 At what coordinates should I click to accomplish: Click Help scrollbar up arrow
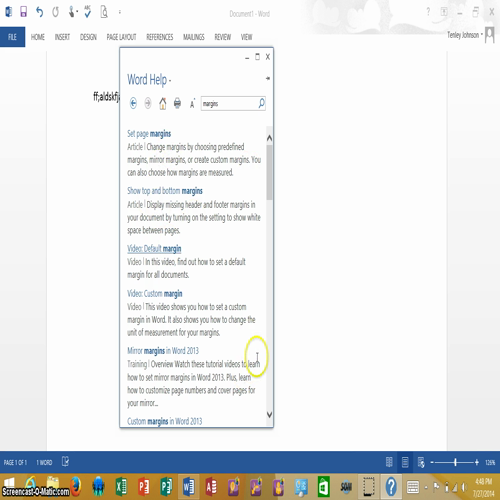[x=269, y=138]
